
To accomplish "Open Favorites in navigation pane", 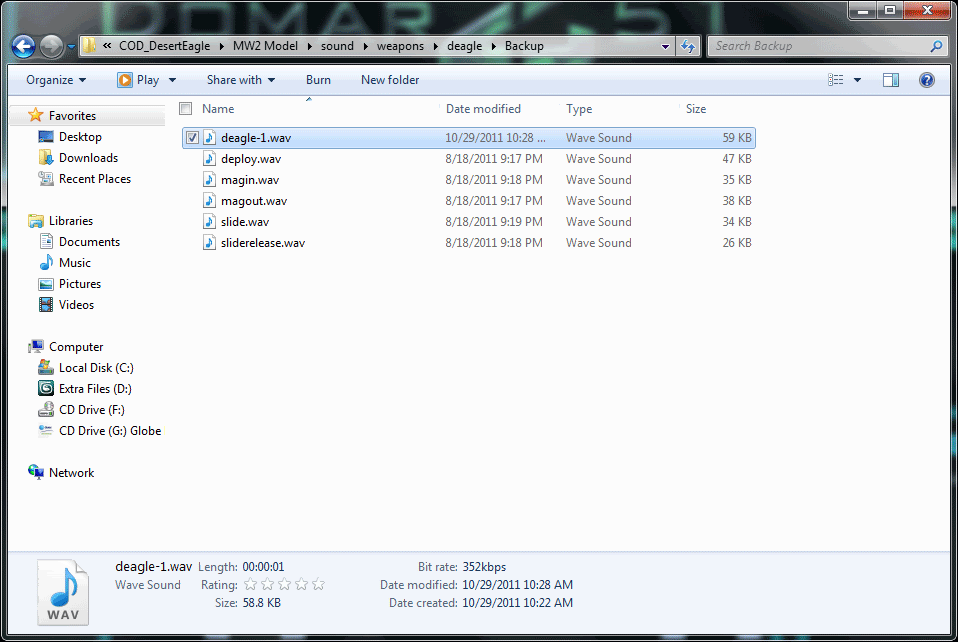I will click(72, 115).
